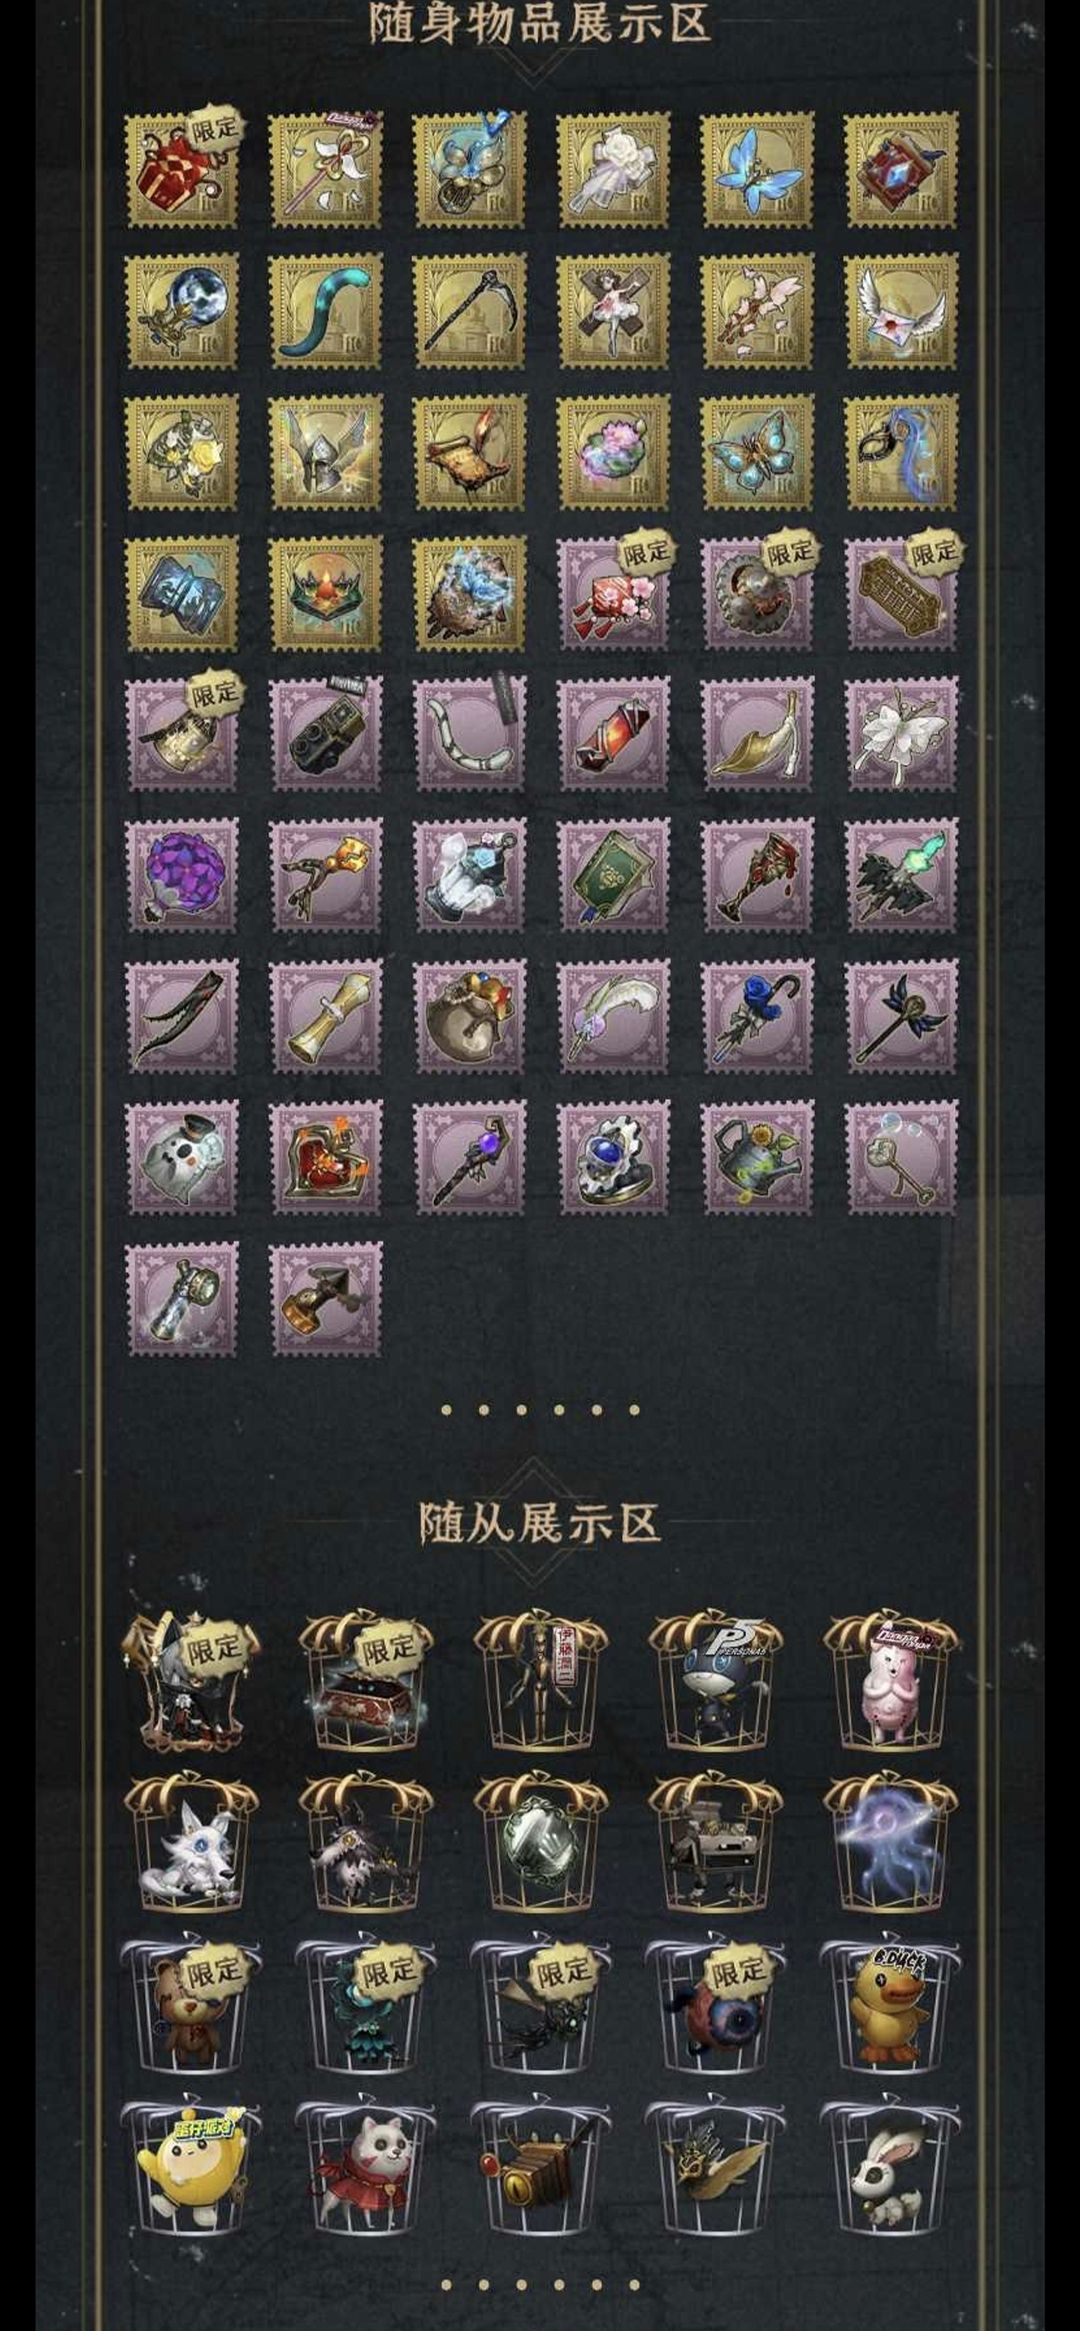Select the green book purple stamp accessory
This screenshot has height=2331, width=1080.
pos(613,876)
